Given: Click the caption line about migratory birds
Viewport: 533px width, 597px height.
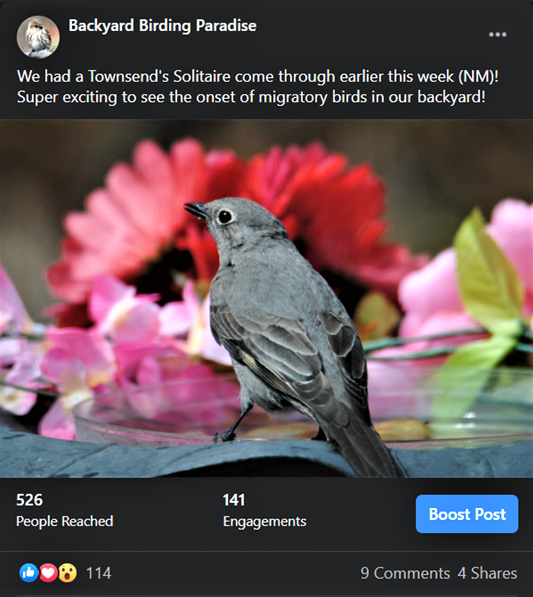Looking at the screenshot, I should point(251,97).
